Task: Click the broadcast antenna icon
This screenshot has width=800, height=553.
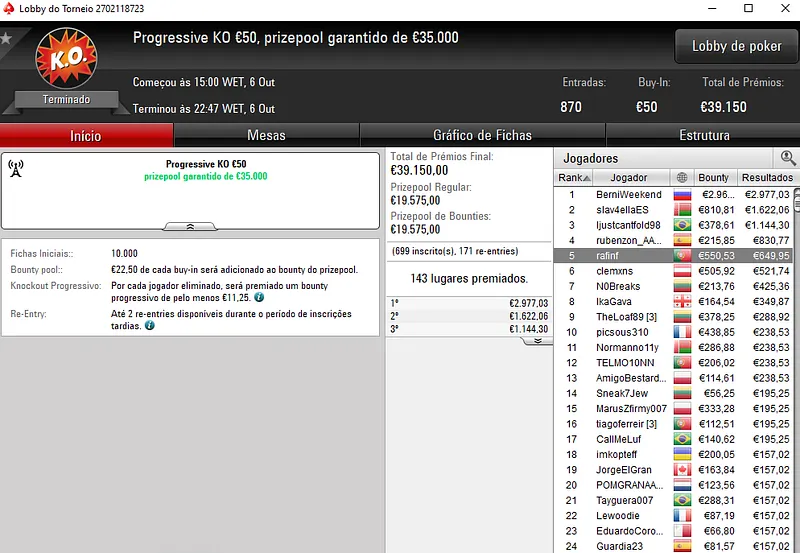Action: pyautogui.click(x=16, y=167)
